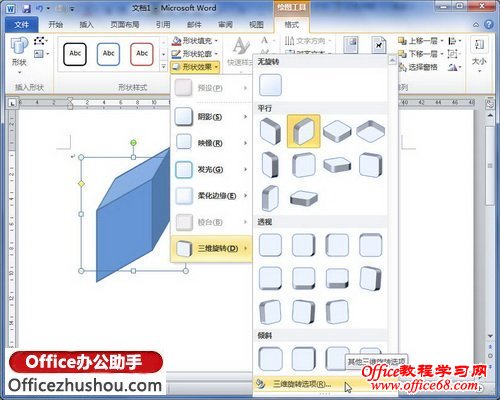Click the Save icon in the quick access toolbar
This screenshot has height=400, width=500.
point(26,8)
